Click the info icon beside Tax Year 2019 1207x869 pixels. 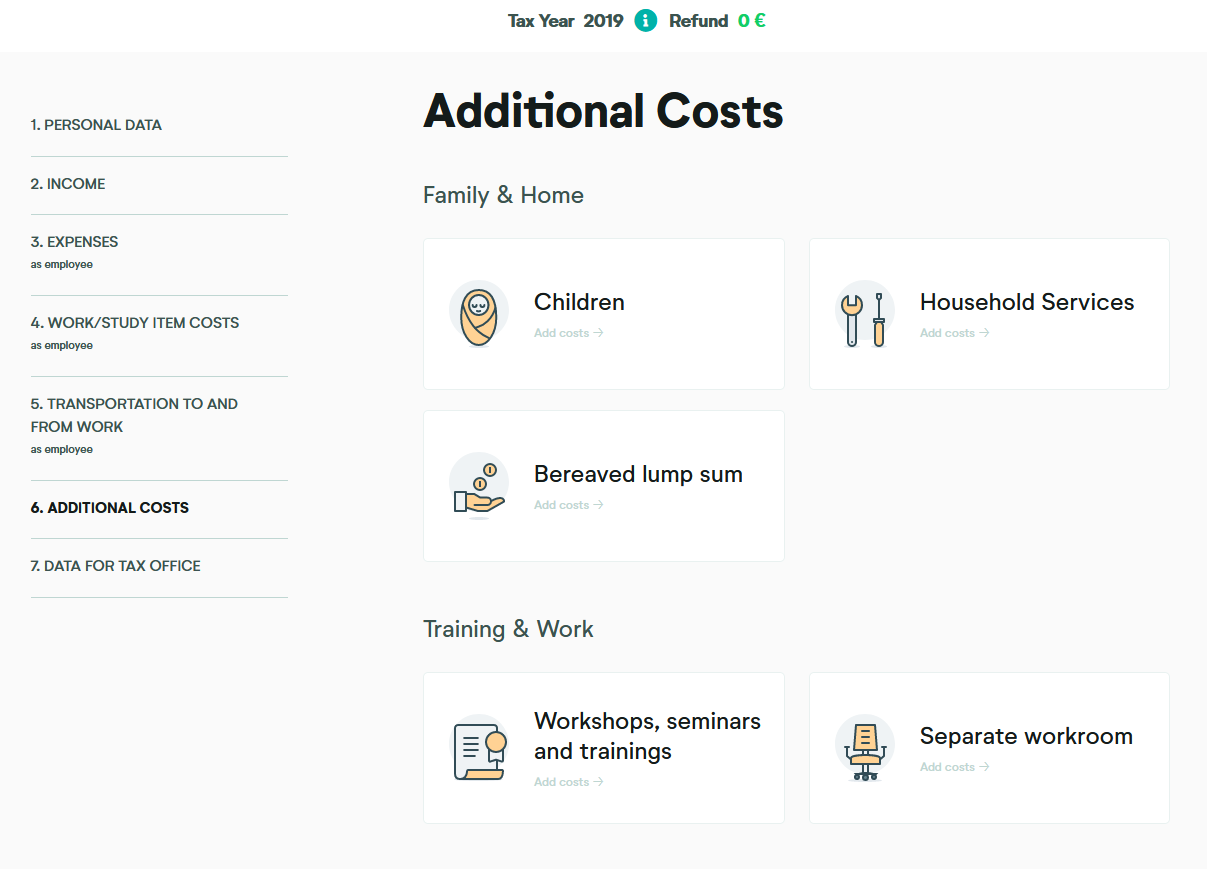click(646, 21)
